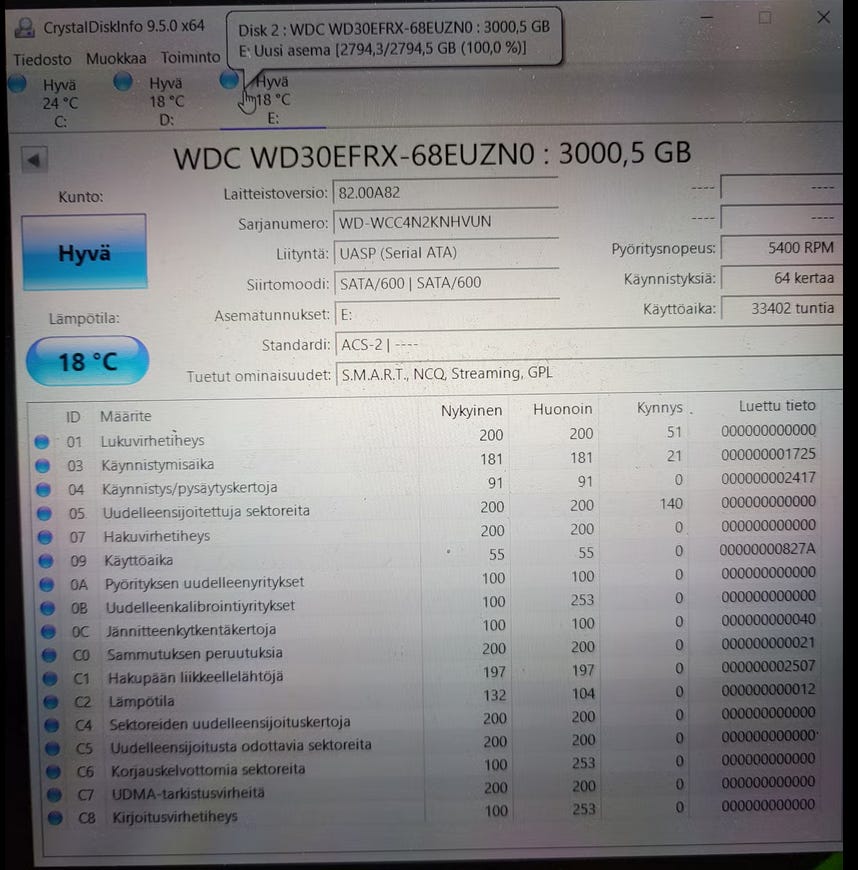Screen dimensions: 858x870
Task: Click raw value 0000000827A
Action: tap(768, 549)
